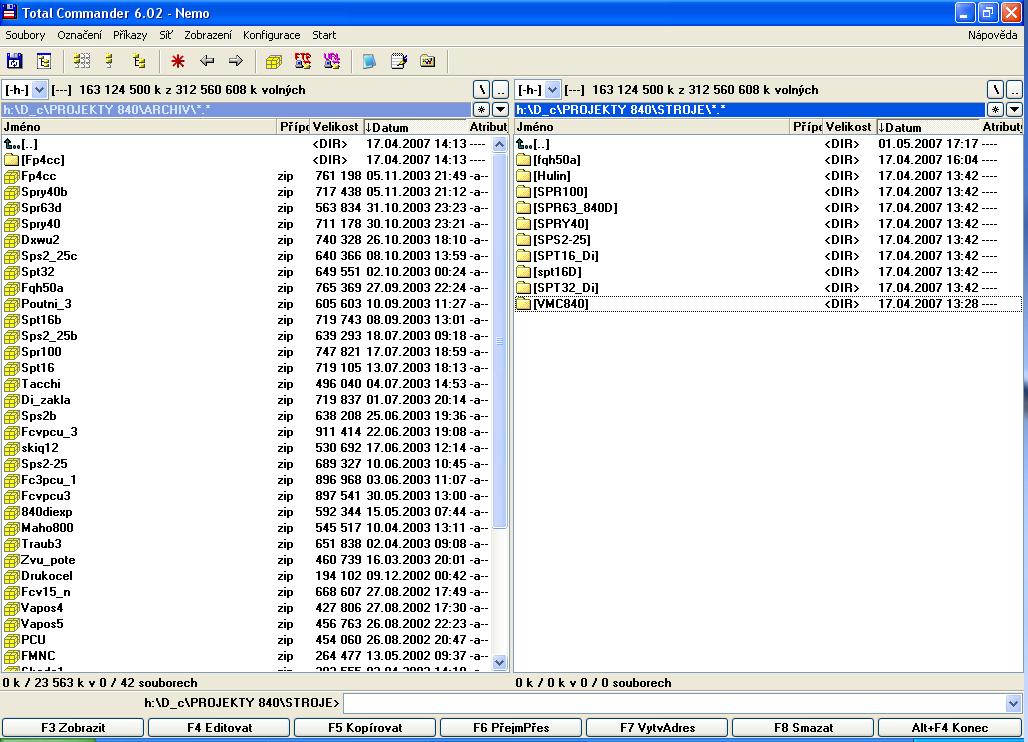This screenshot has height=742, width=1028.
Task: Click the left panel root directory backslash button
Action: 481,90
